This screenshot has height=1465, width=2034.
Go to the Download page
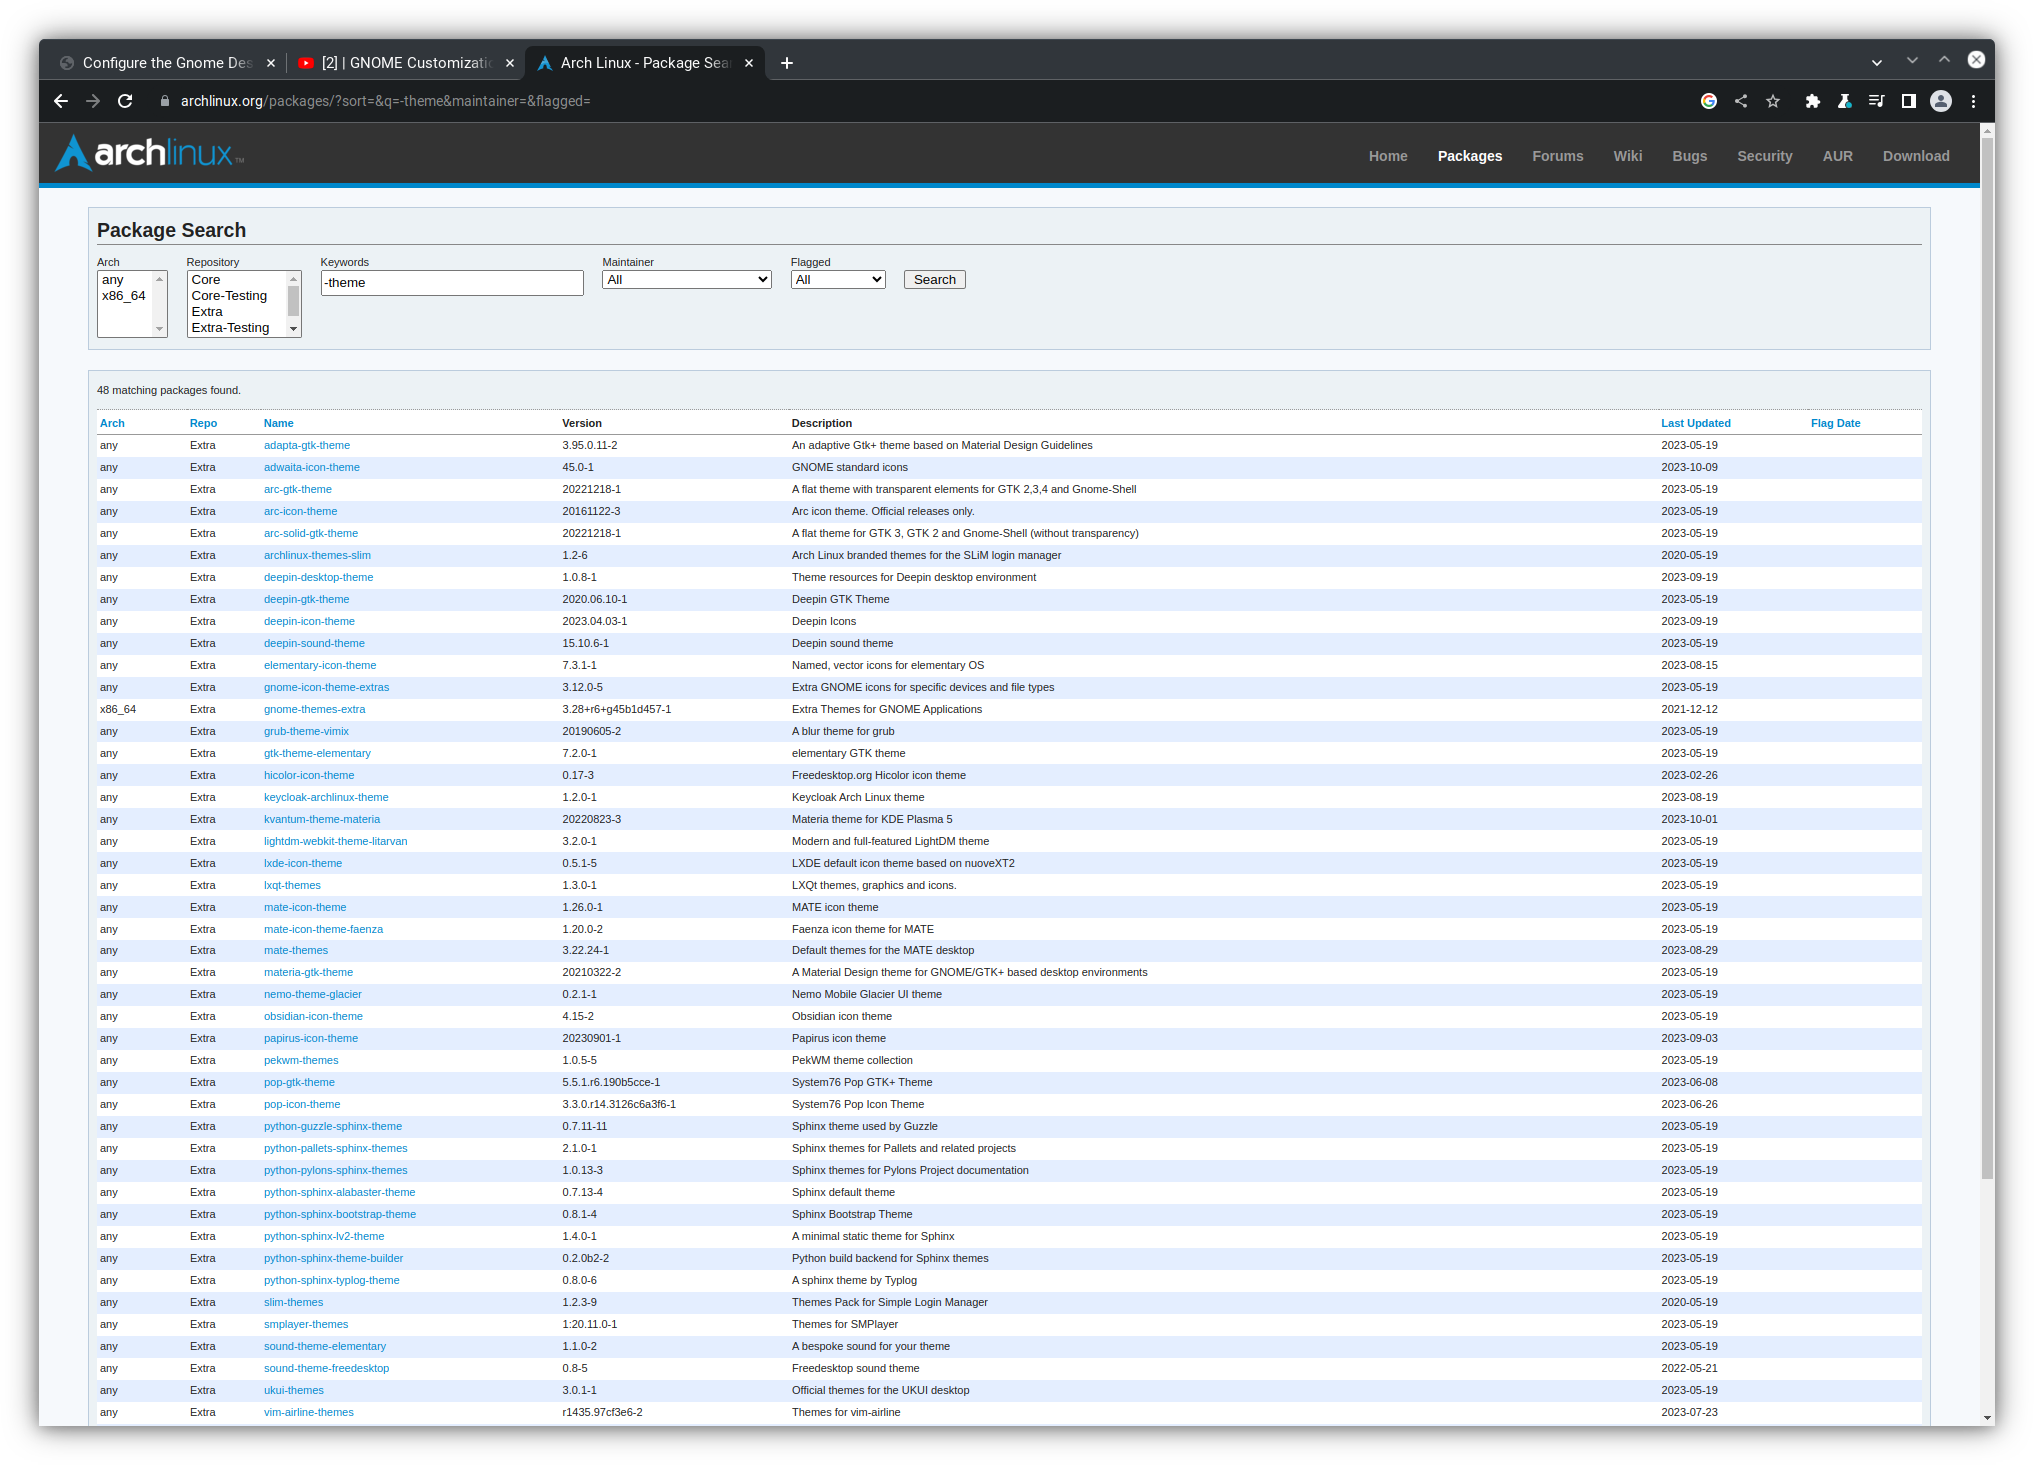click(x=1916, y=156)
